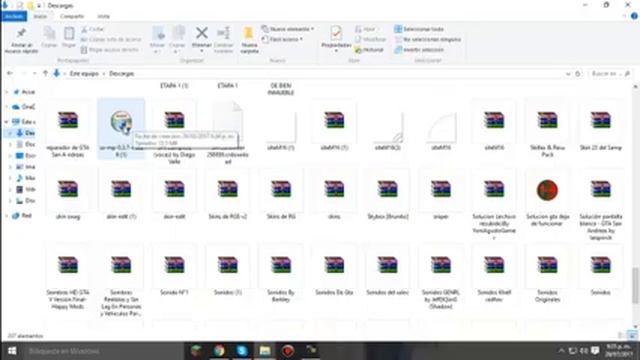Click Invertir selección

pyautogui.click(x=419, y=50)
